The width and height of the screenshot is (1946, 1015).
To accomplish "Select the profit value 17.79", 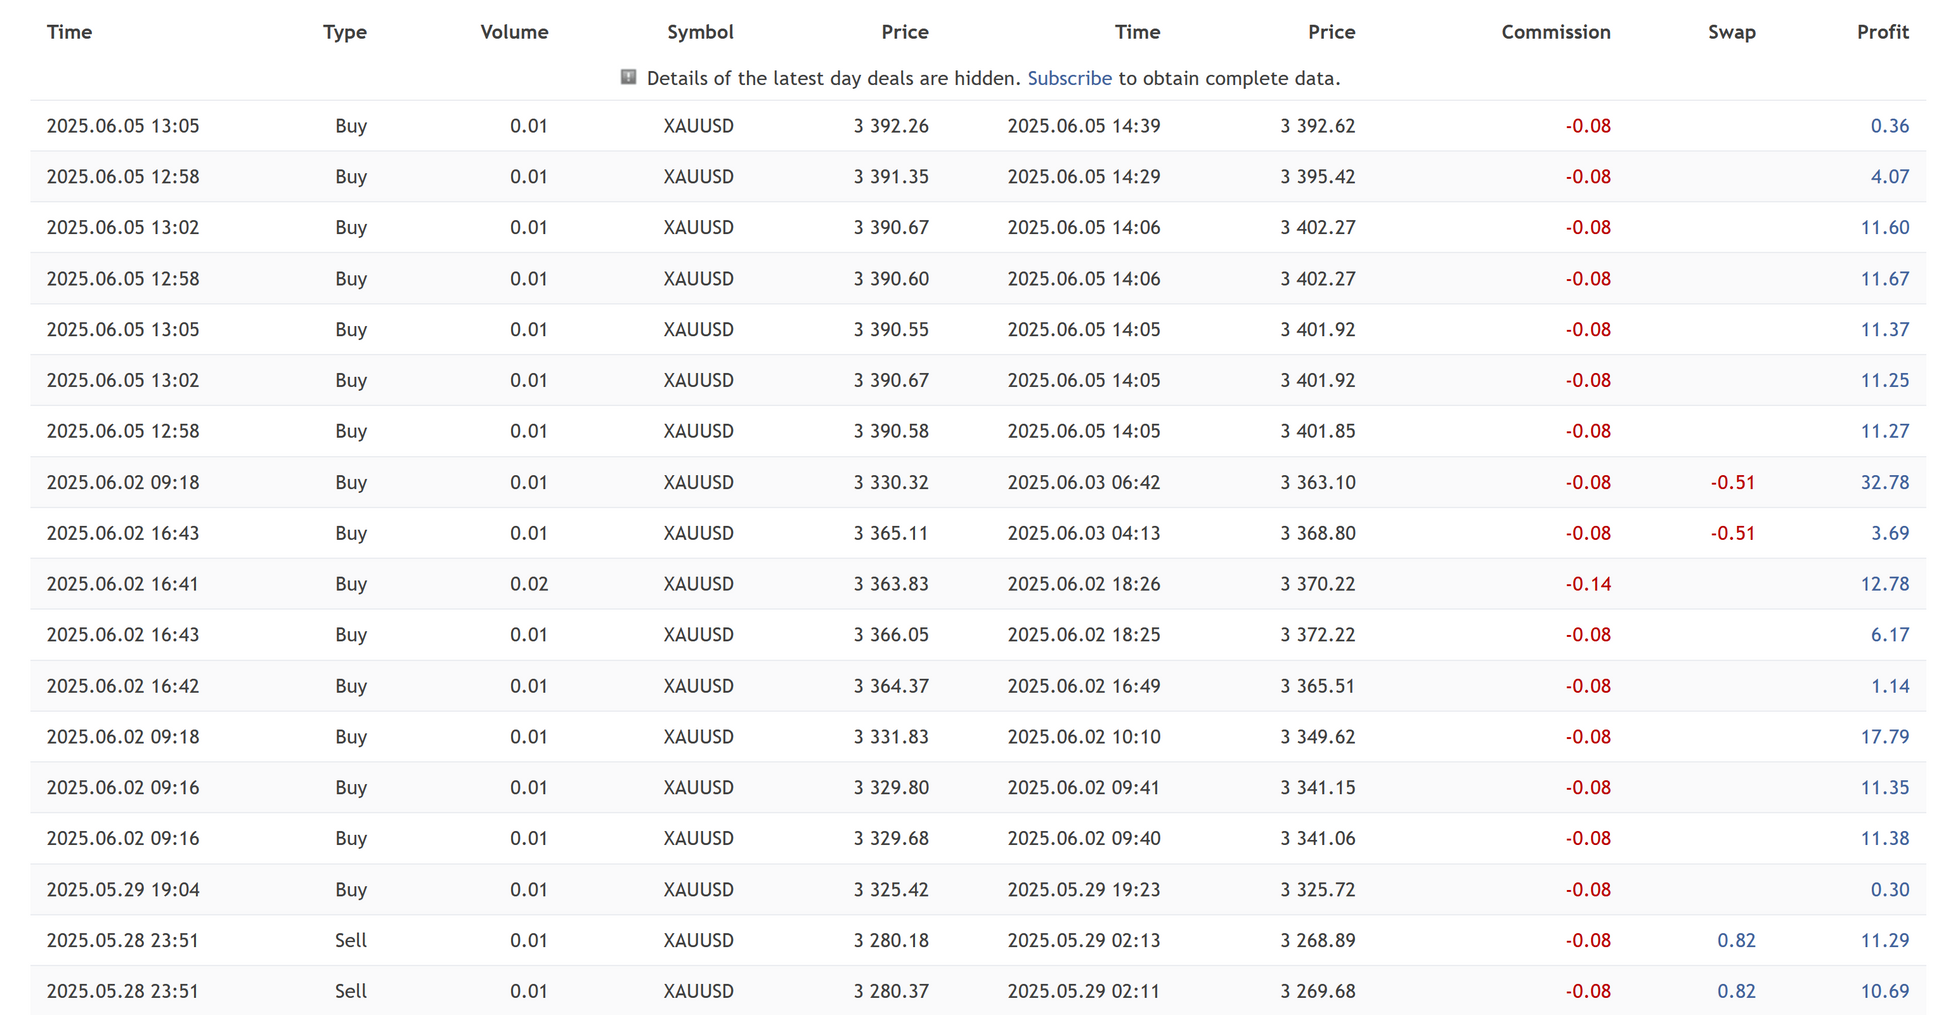I will pos(1883,737).
